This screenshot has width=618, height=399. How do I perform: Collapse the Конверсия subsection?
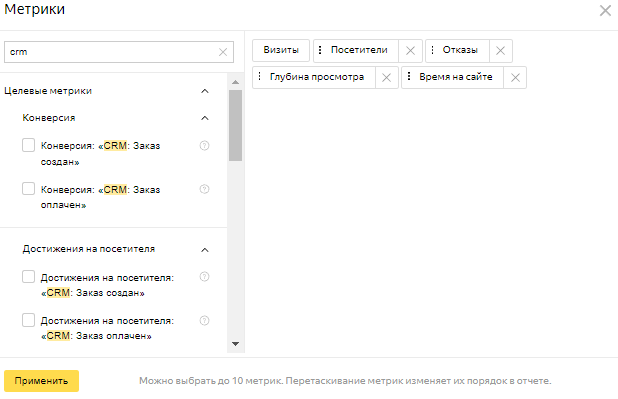coord(205,118)
